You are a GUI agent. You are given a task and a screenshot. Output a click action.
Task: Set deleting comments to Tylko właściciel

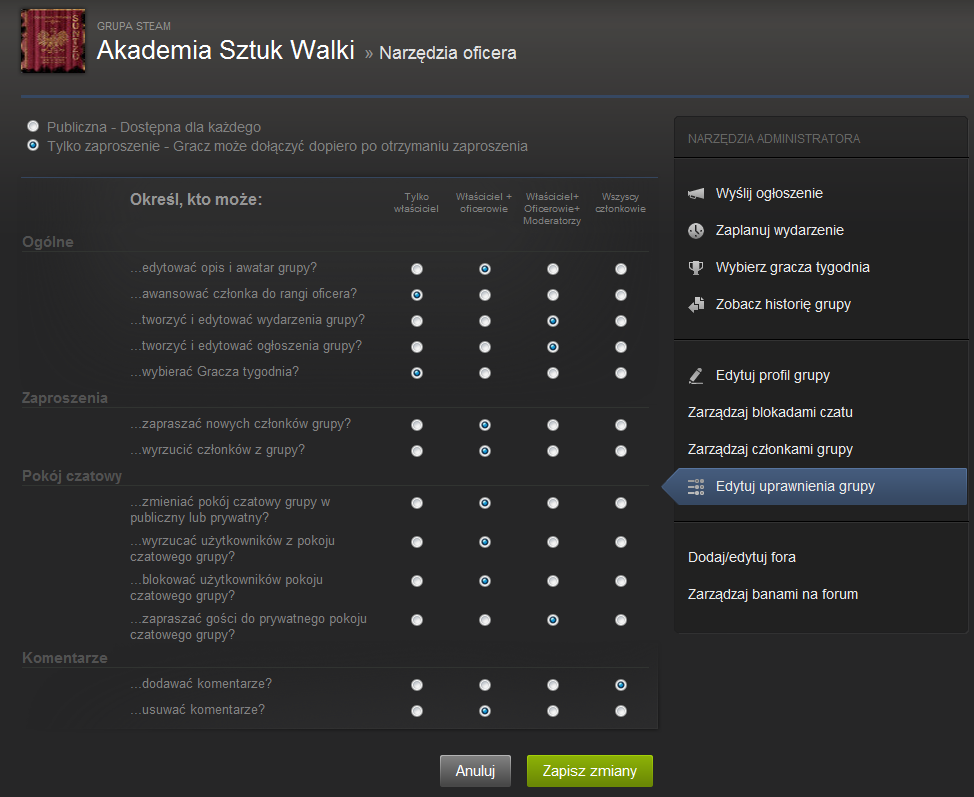(x=417, y=711)
